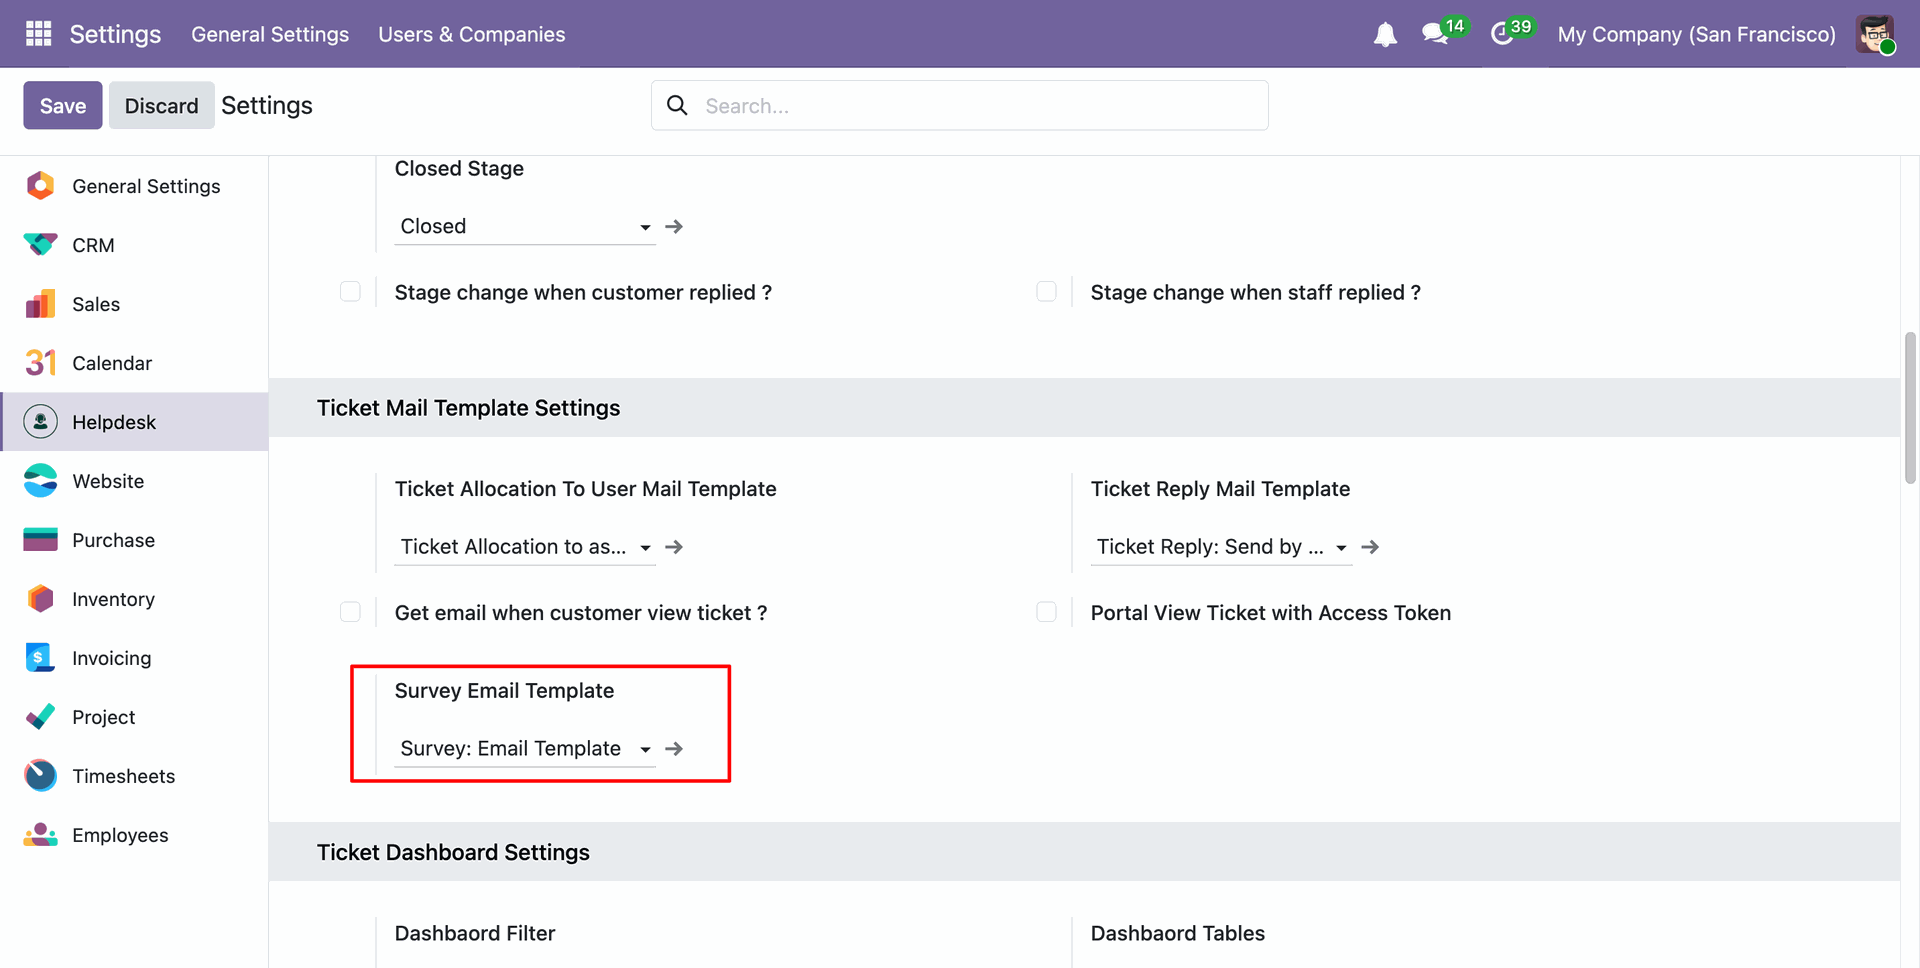Enable Stage change when customer replied
This screenshot has width=1920, height=968.
(x=350, y=292)
